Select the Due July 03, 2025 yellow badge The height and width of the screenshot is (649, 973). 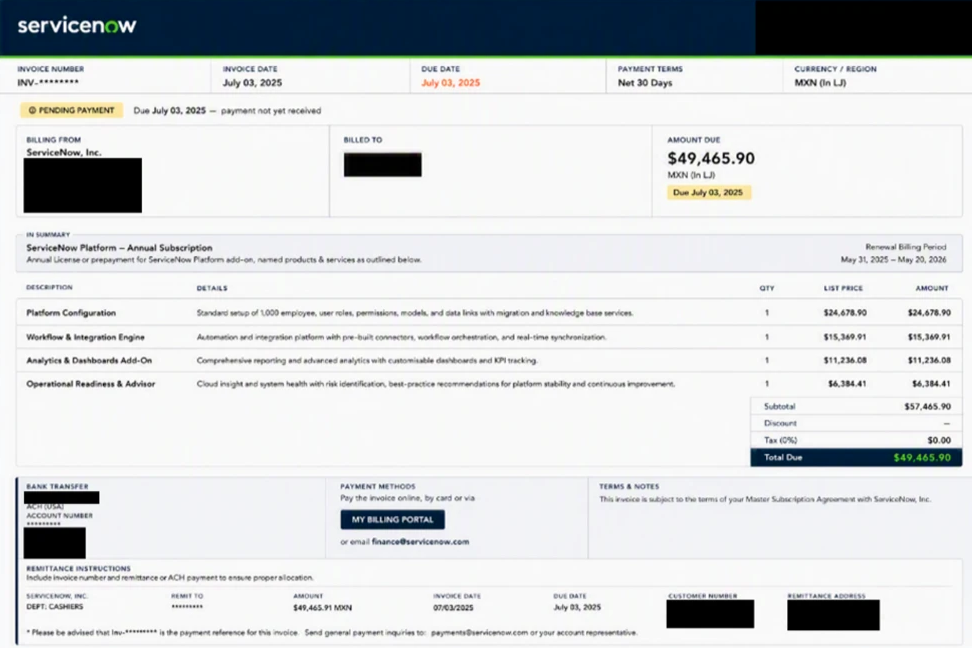tap(709, 193)
